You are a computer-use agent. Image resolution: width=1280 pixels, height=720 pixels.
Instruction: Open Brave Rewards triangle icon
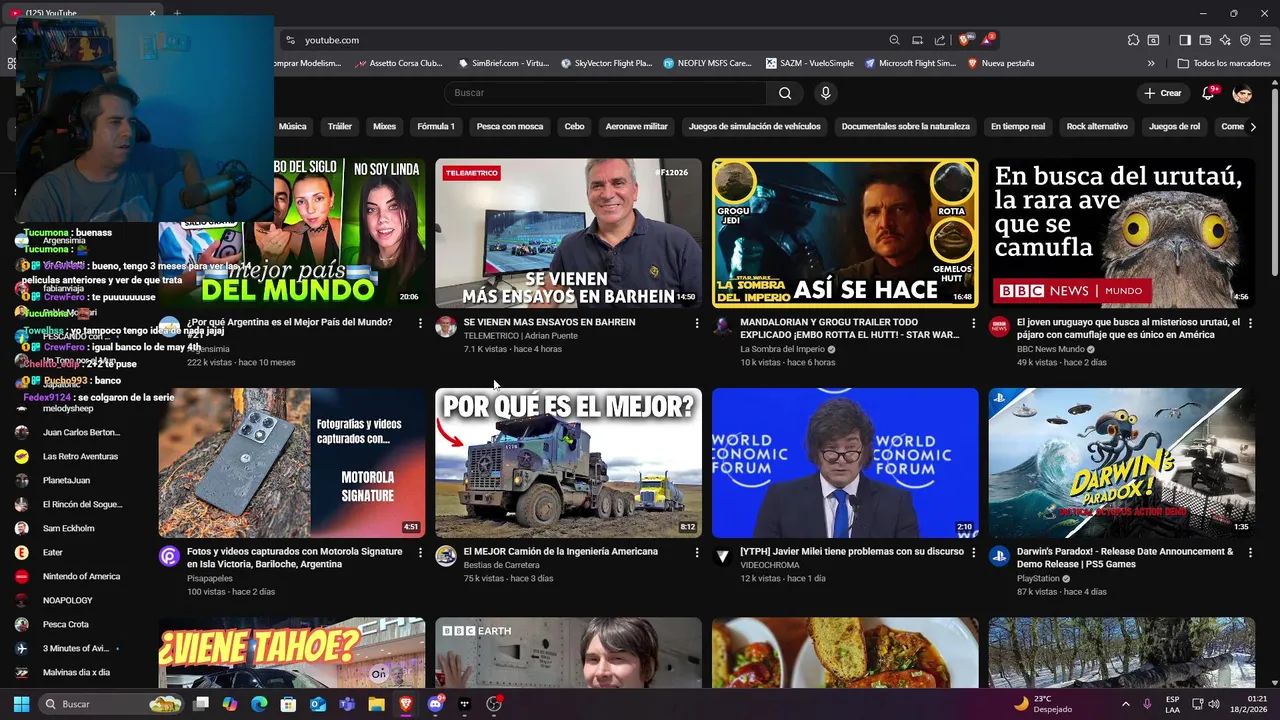pyautogui.click(x=988, y=40)
